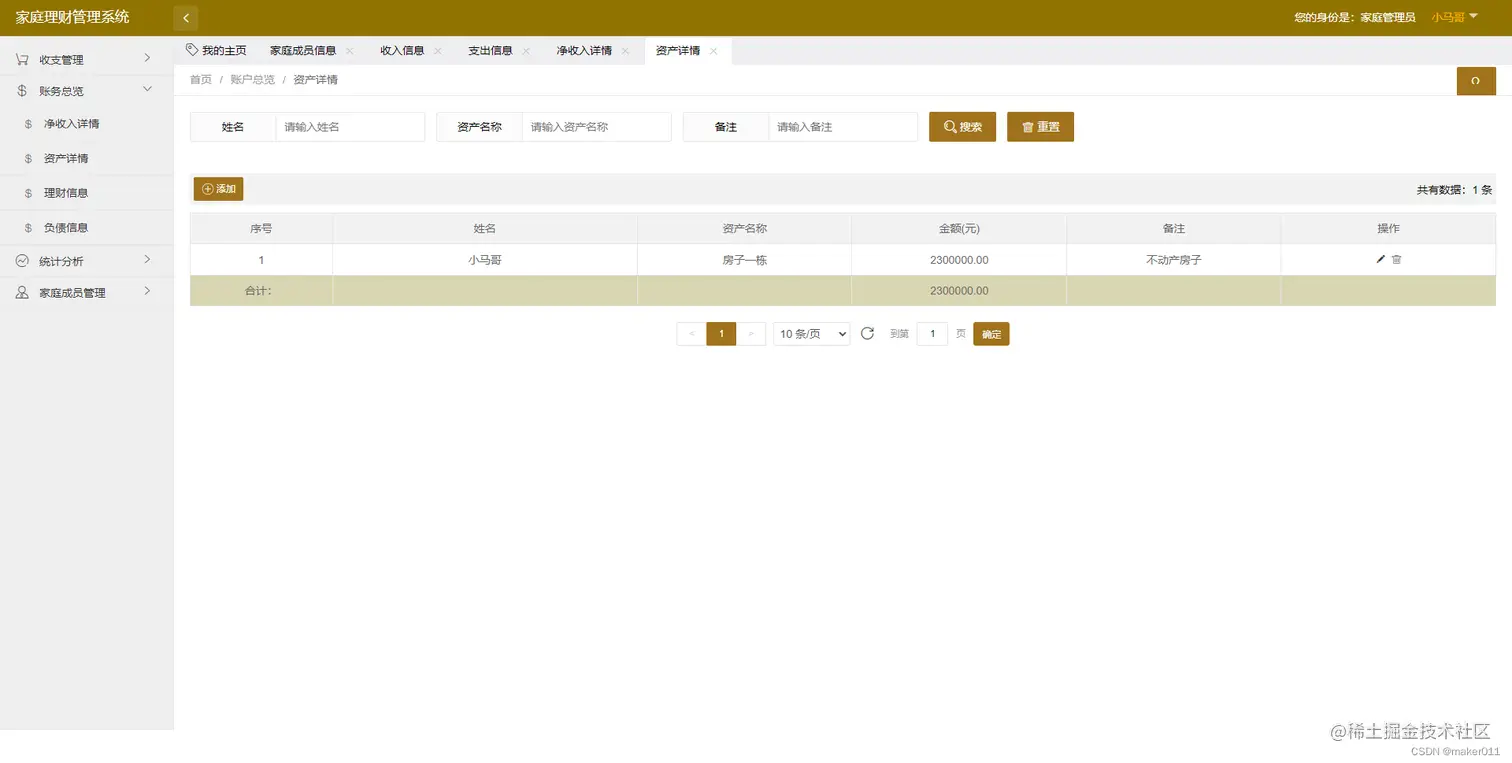This screenshot has width=1512, height=763.
Task: Open the 小马哥 user dropdown menu
Action: pos(1450,17)
